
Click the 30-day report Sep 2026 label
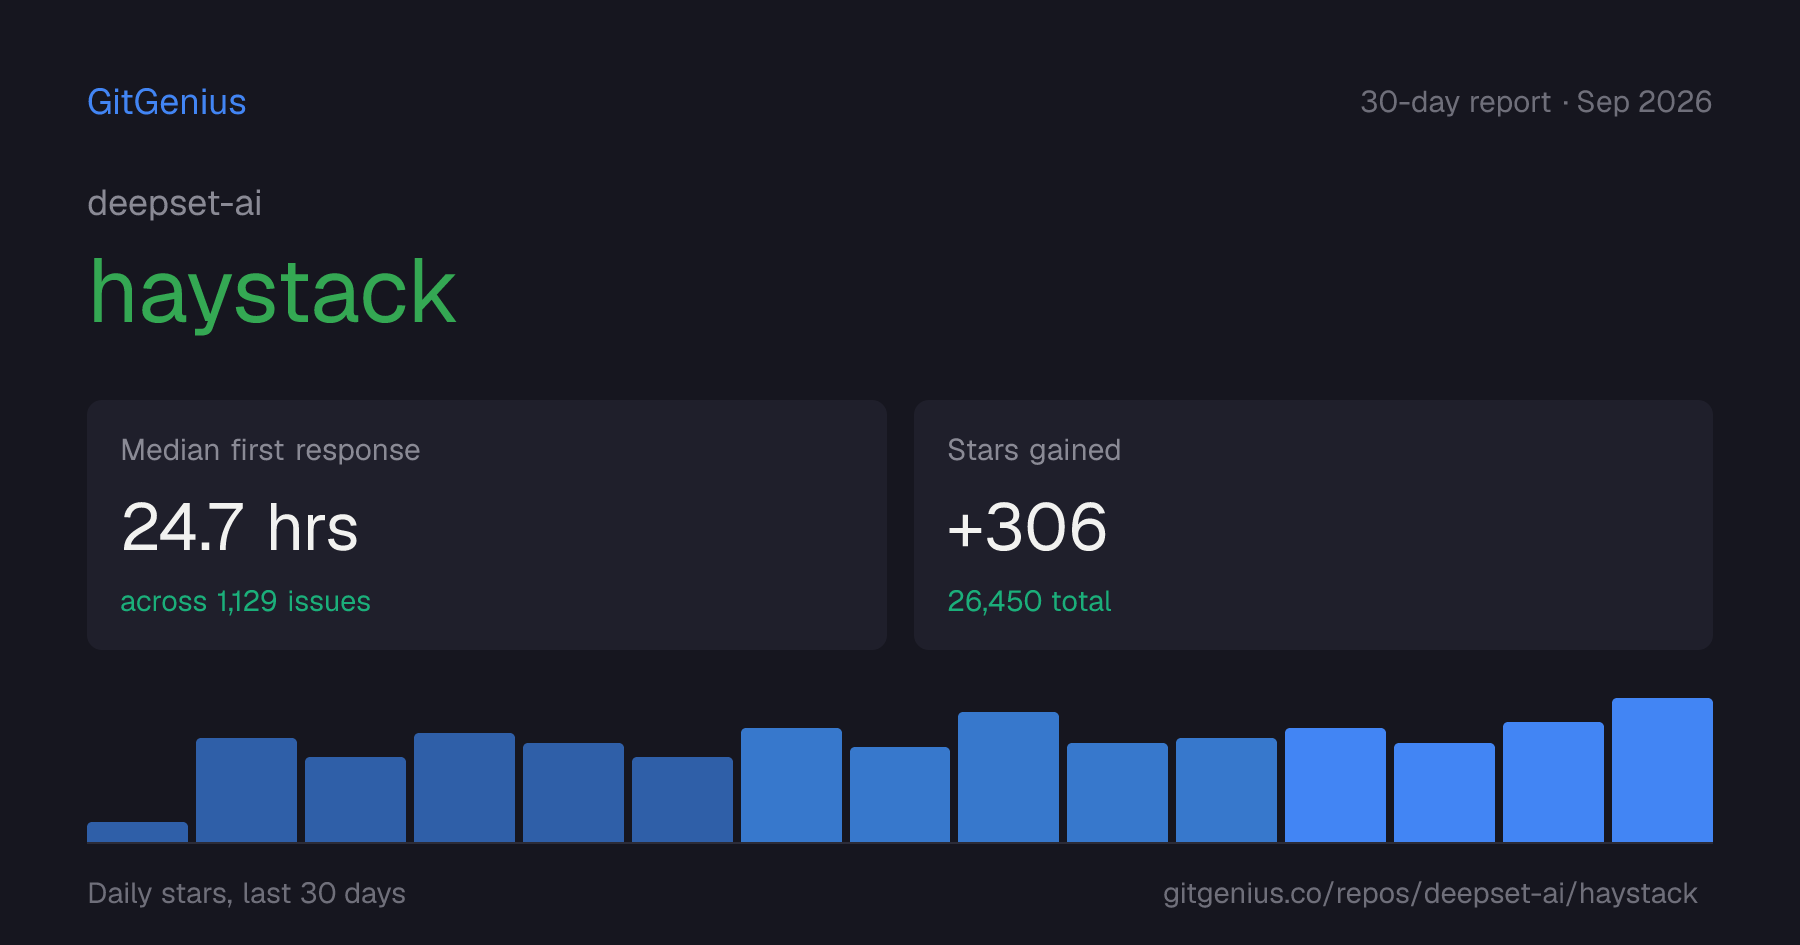click(x=1536, y=102)
